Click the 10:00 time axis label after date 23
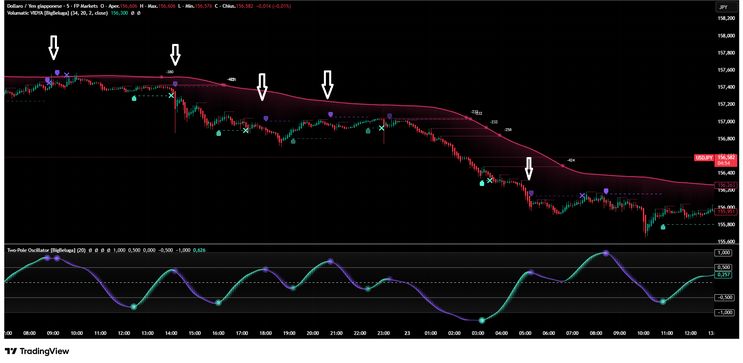 tap(643, 333)
